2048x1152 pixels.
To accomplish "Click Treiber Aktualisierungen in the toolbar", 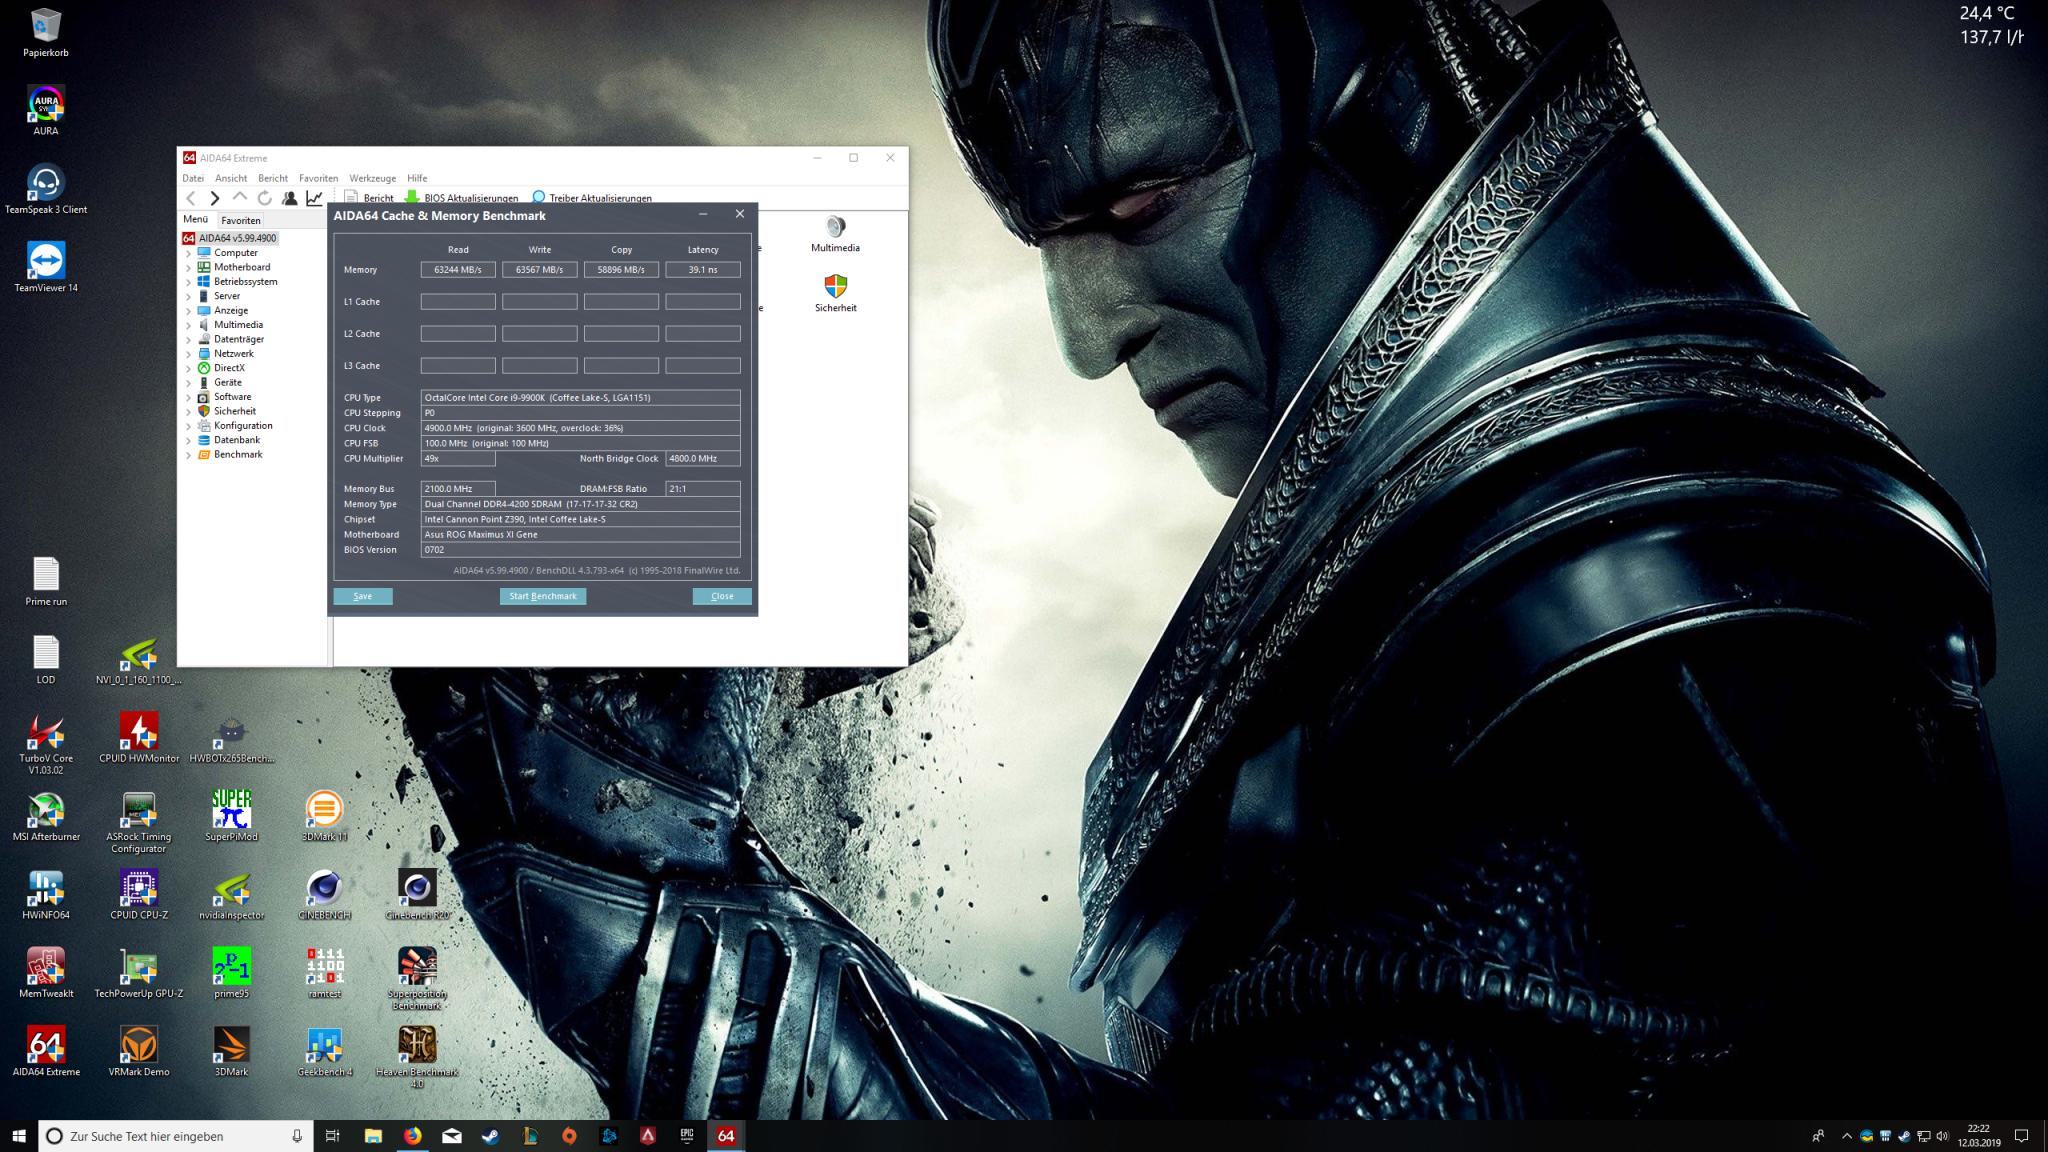I will pyautogui.click(x=592, y=198).
